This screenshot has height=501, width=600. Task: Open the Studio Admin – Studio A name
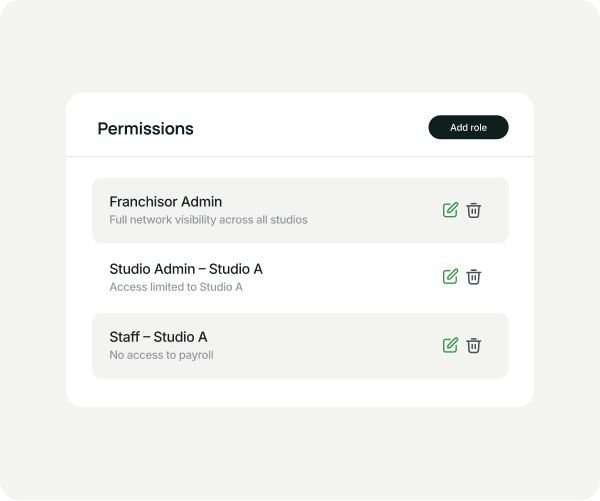(x=185, y=269)
